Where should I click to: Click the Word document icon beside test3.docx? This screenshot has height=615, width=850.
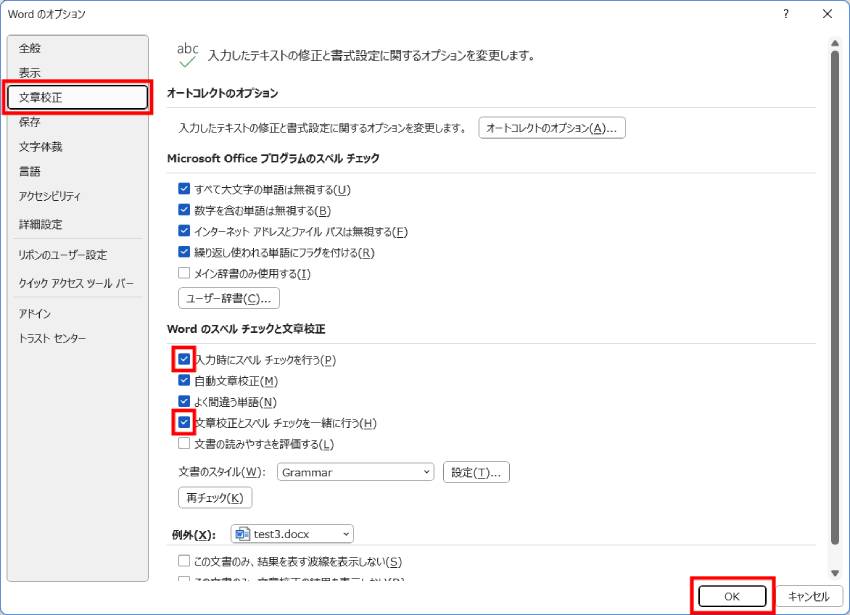click(x=242, y=534)
